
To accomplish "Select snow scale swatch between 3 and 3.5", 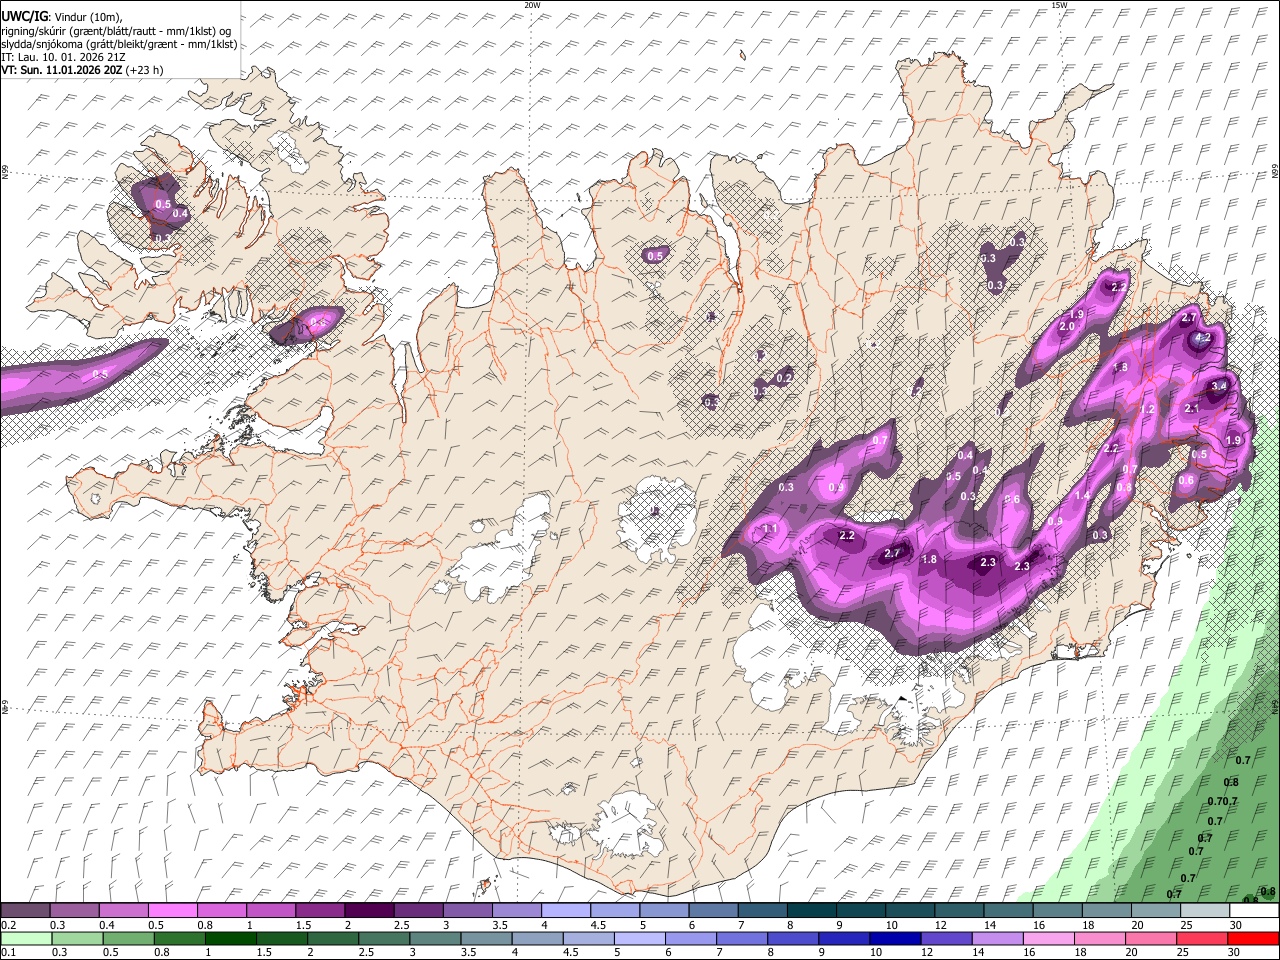I will 467,911.
